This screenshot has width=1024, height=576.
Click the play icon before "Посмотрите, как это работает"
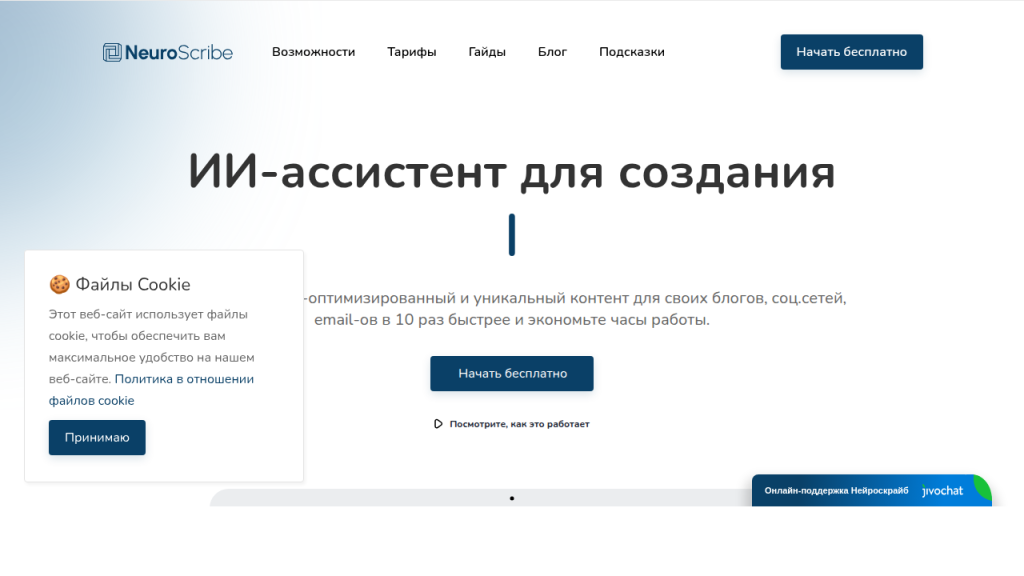click(x=438, y=424)
